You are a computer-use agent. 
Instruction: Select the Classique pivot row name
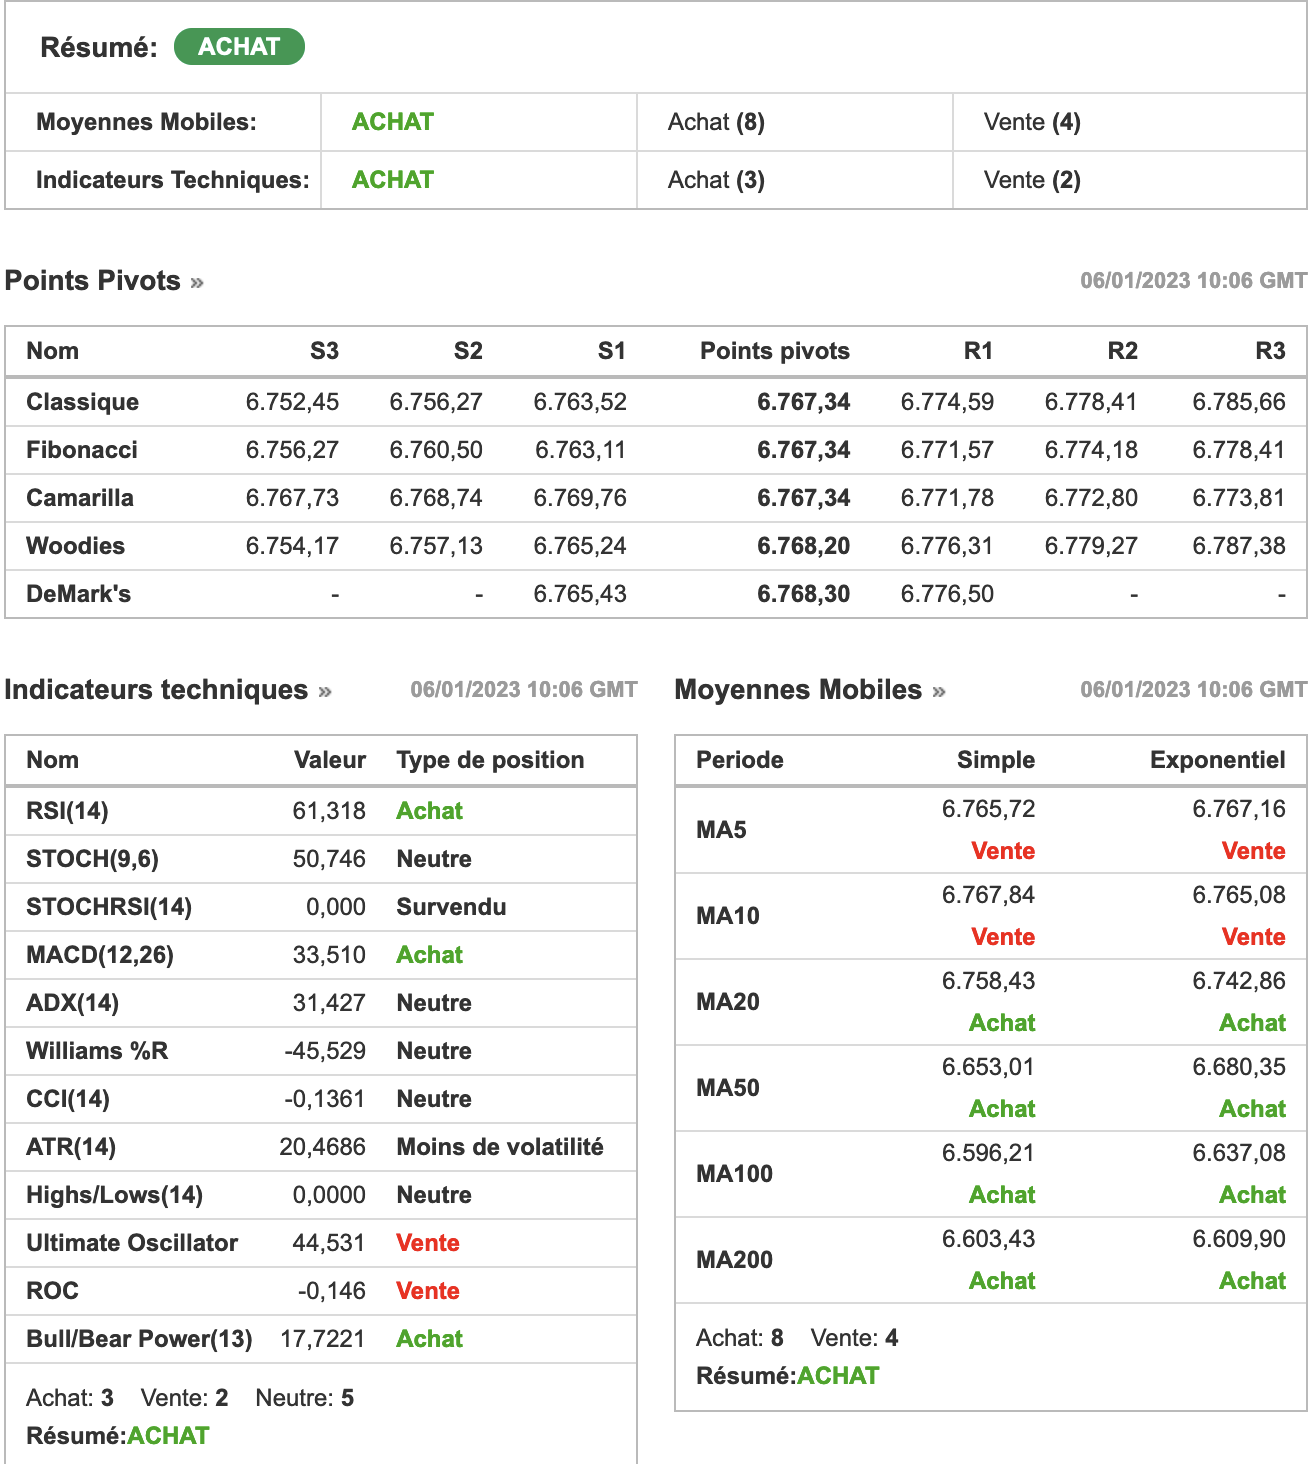pyautogui.click(x=82, y=402)
